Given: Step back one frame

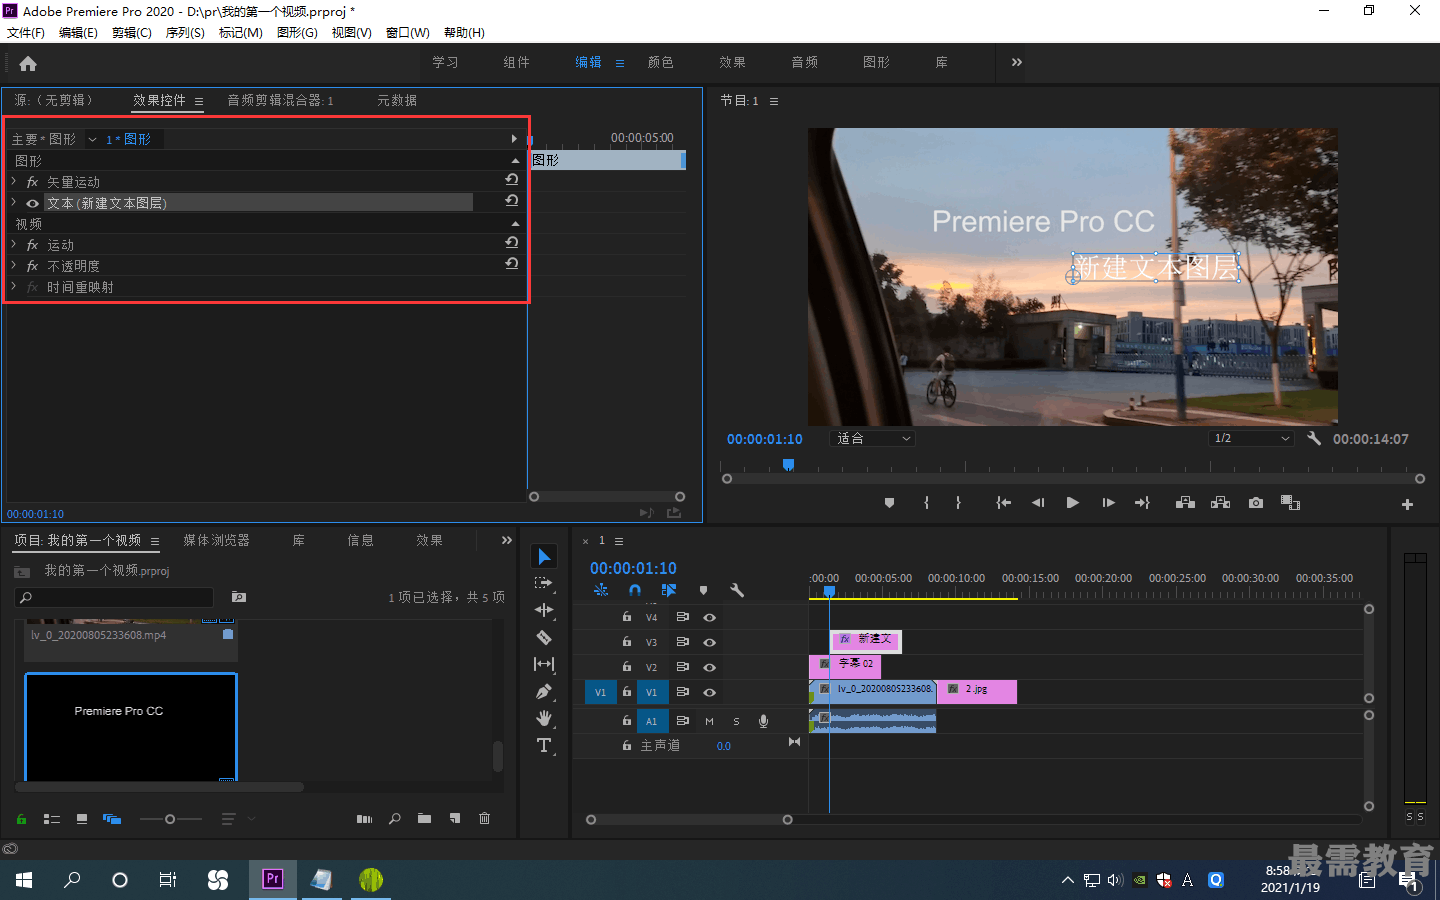Looking at the screenshot, I should point(1038,503).
